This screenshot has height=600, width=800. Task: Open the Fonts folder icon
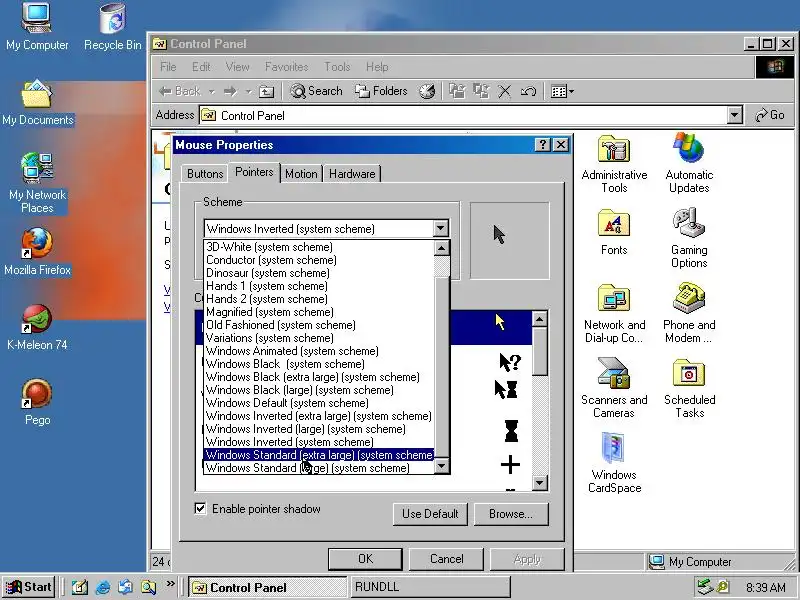[x=614, y=232]
